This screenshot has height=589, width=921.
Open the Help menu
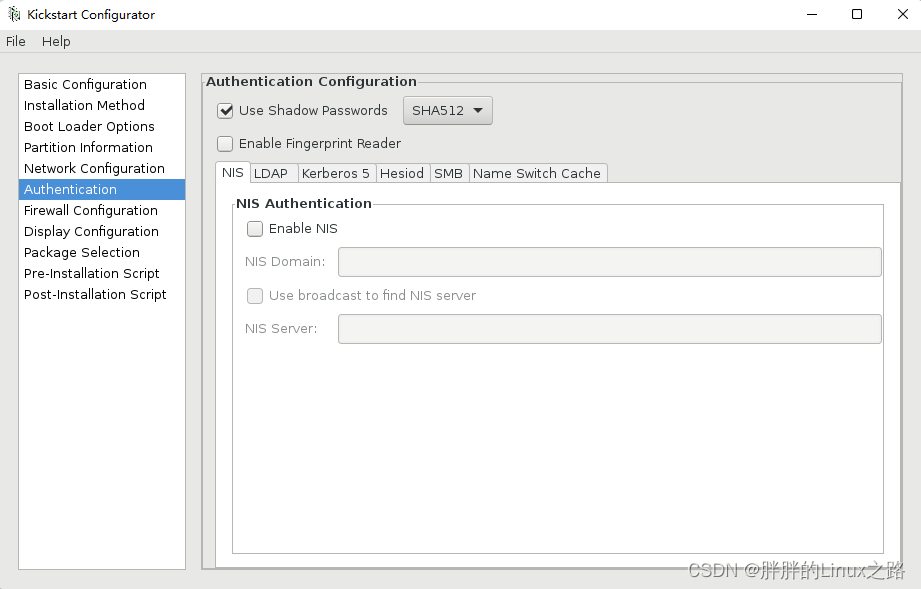56,41
